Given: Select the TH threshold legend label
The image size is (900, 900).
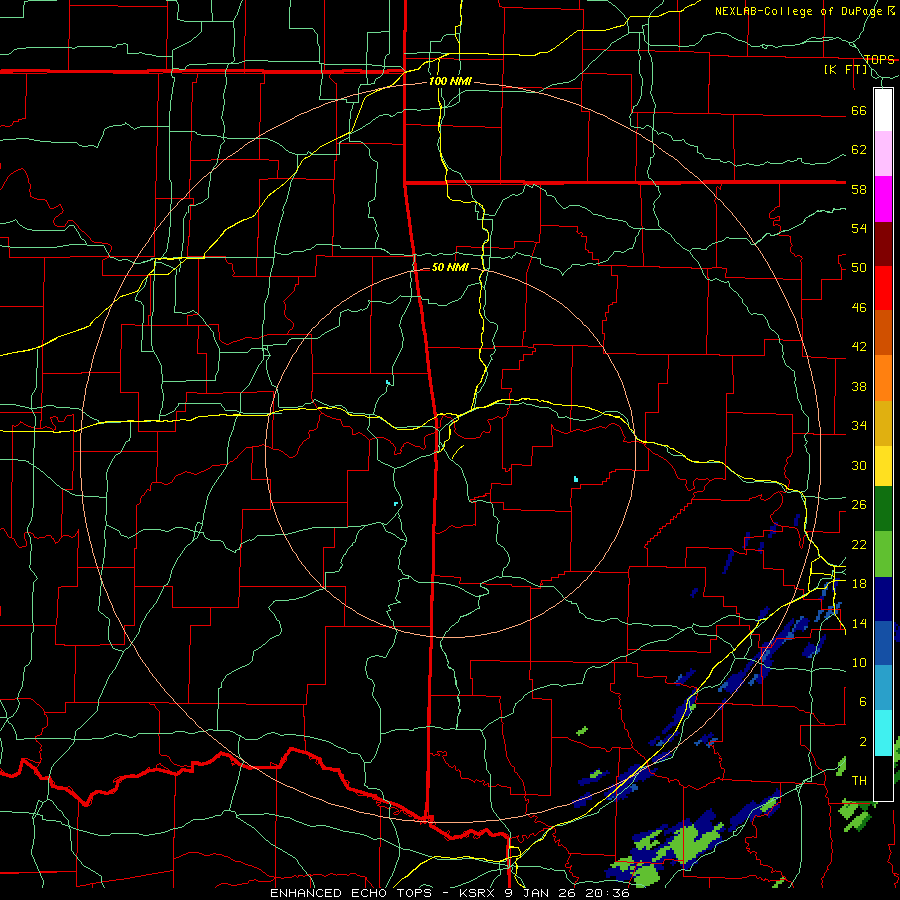Looking at the screenshot, I should (x=859, y=781).
